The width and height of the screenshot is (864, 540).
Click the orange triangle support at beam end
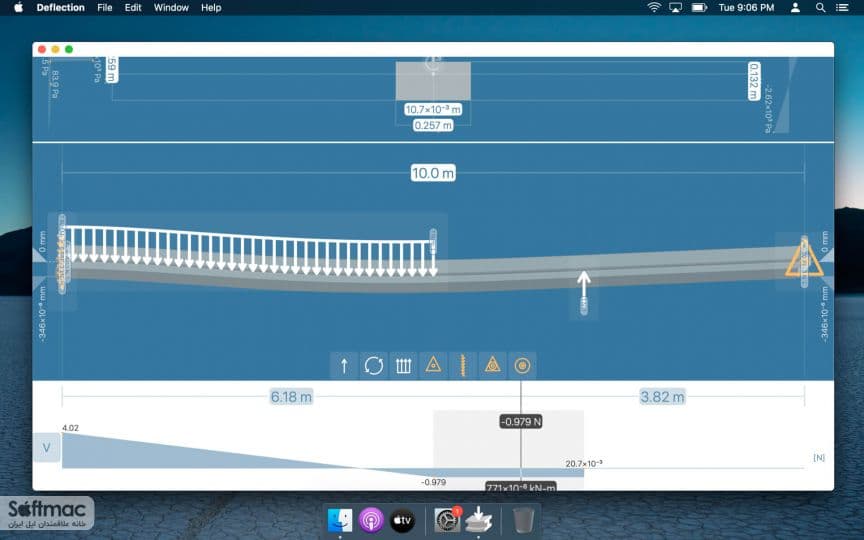[x=804, y=261]
